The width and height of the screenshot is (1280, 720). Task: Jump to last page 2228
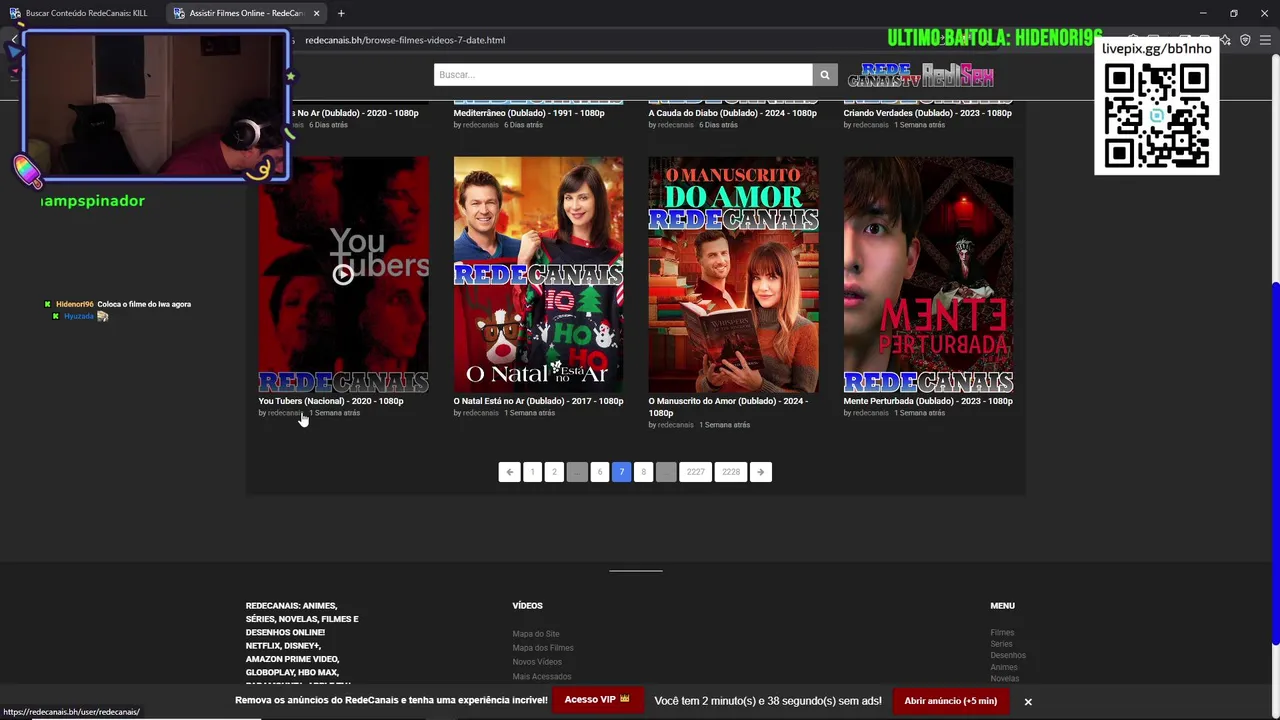click(731, 472)
